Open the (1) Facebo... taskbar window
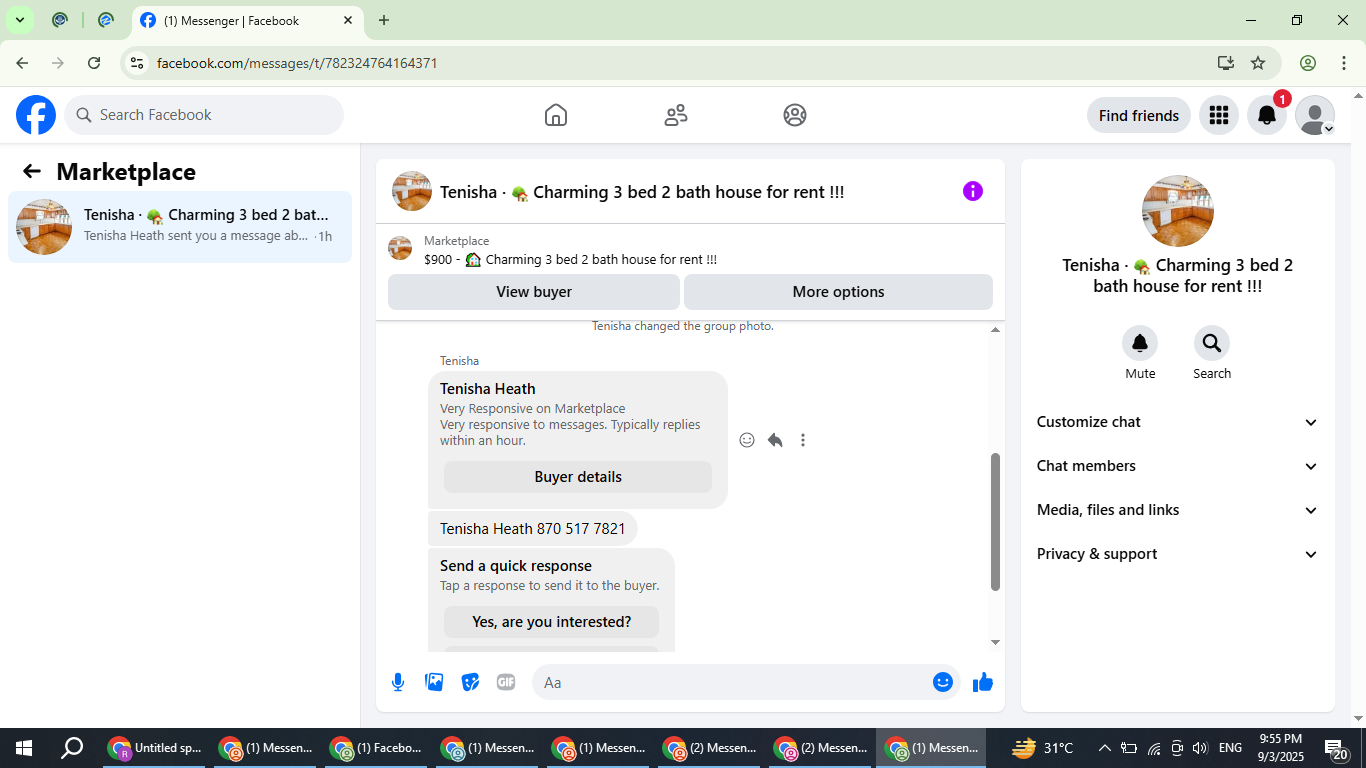The image size is (1366, 768). pos(378,748)
